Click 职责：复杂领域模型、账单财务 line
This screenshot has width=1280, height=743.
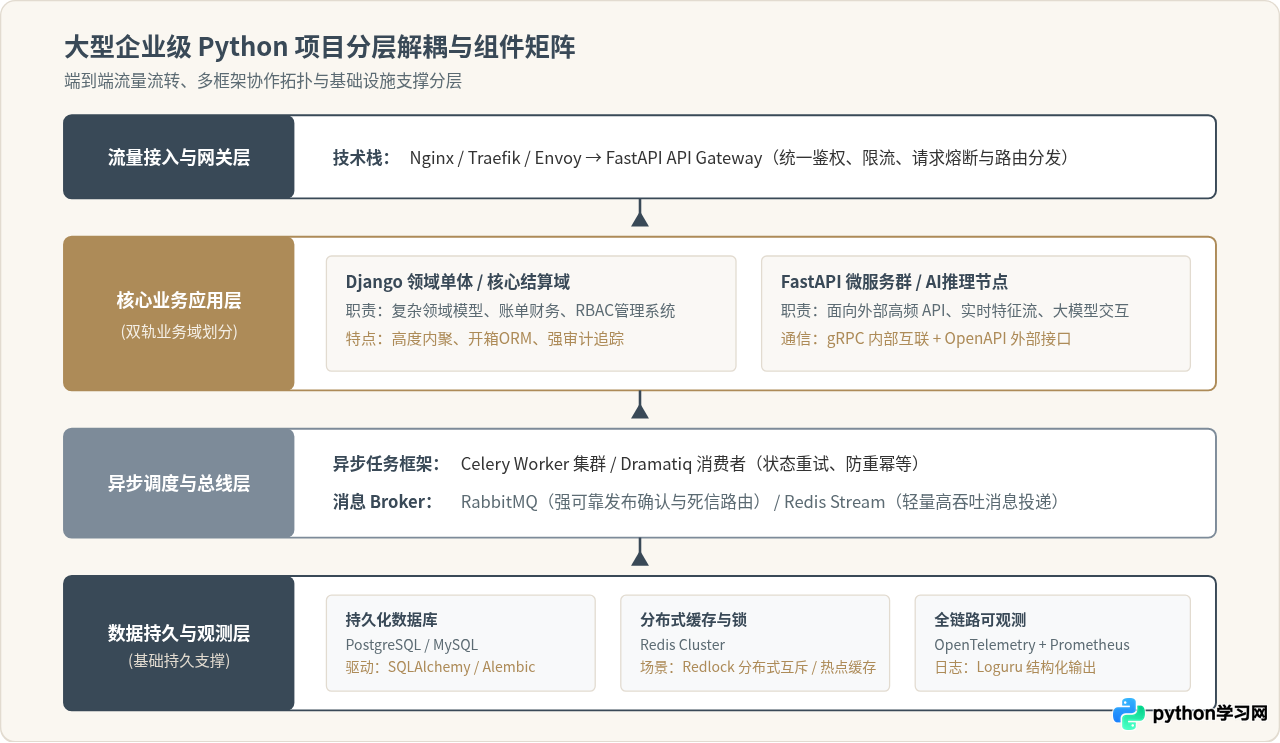pyautogui.click(x=510, y=311)
